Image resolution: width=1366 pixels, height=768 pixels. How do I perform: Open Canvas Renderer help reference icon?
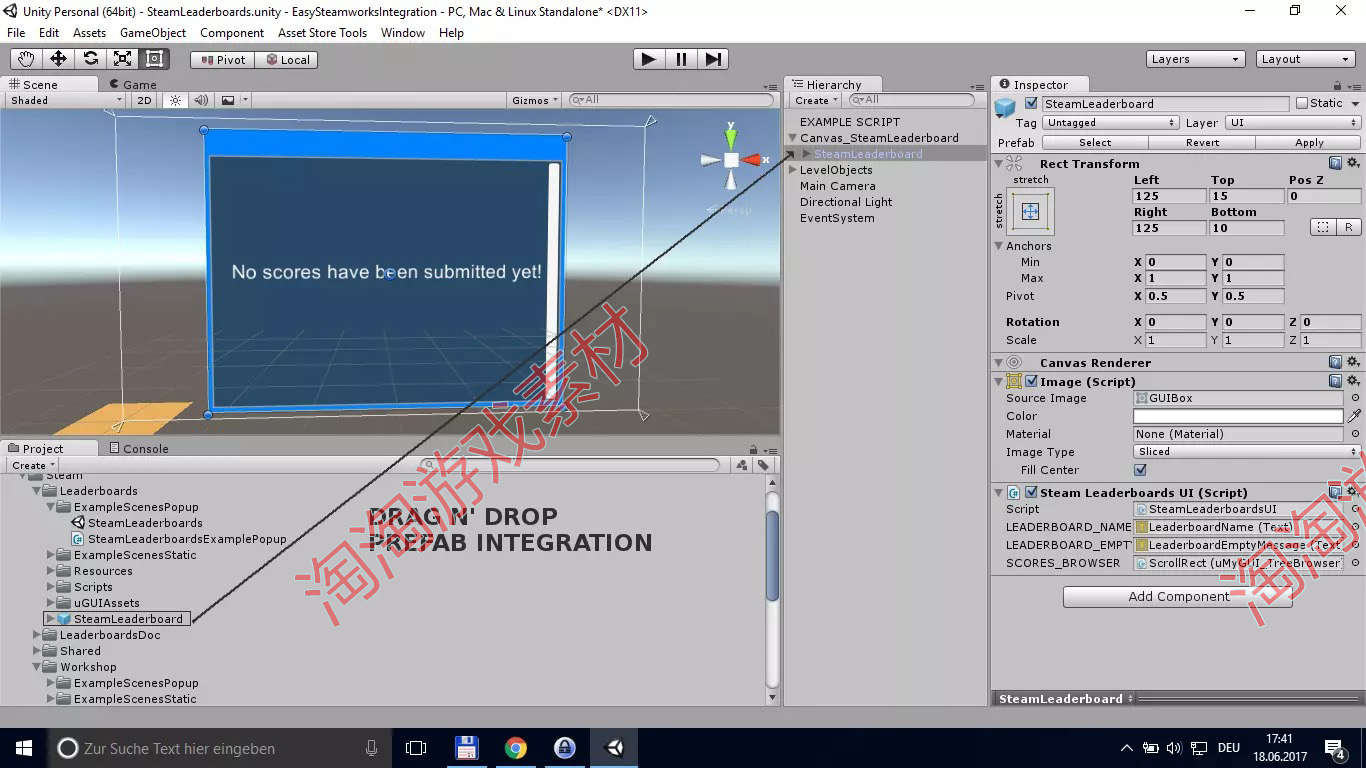coord(1335,362)
